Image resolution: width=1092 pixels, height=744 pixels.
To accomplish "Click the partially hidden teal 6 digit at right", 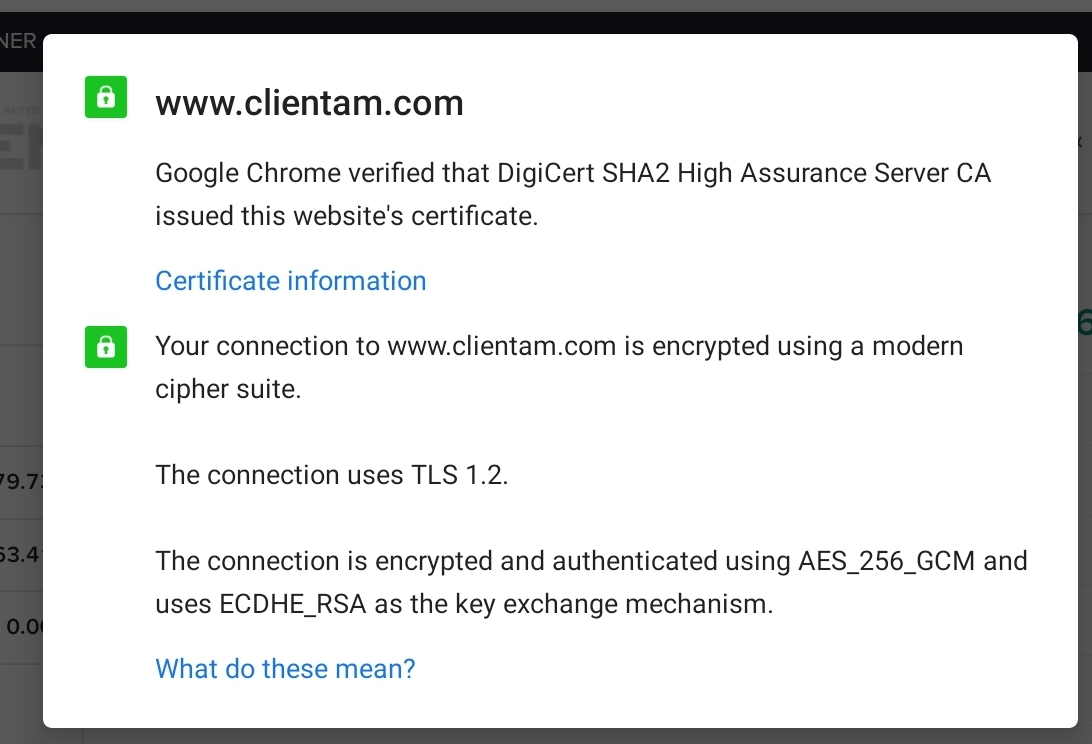I will pos(1084,323).
